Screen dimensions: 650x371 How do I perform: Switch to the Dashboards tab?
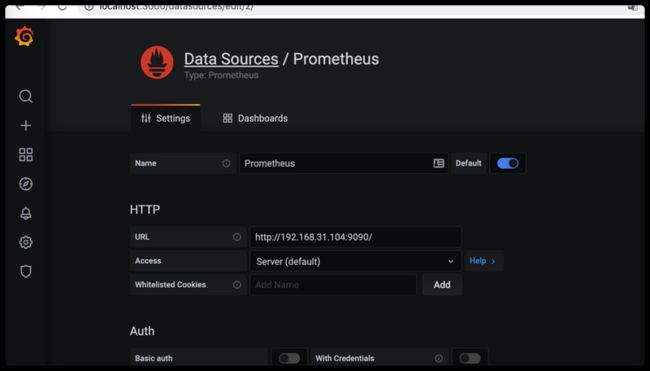click(255, 118)
